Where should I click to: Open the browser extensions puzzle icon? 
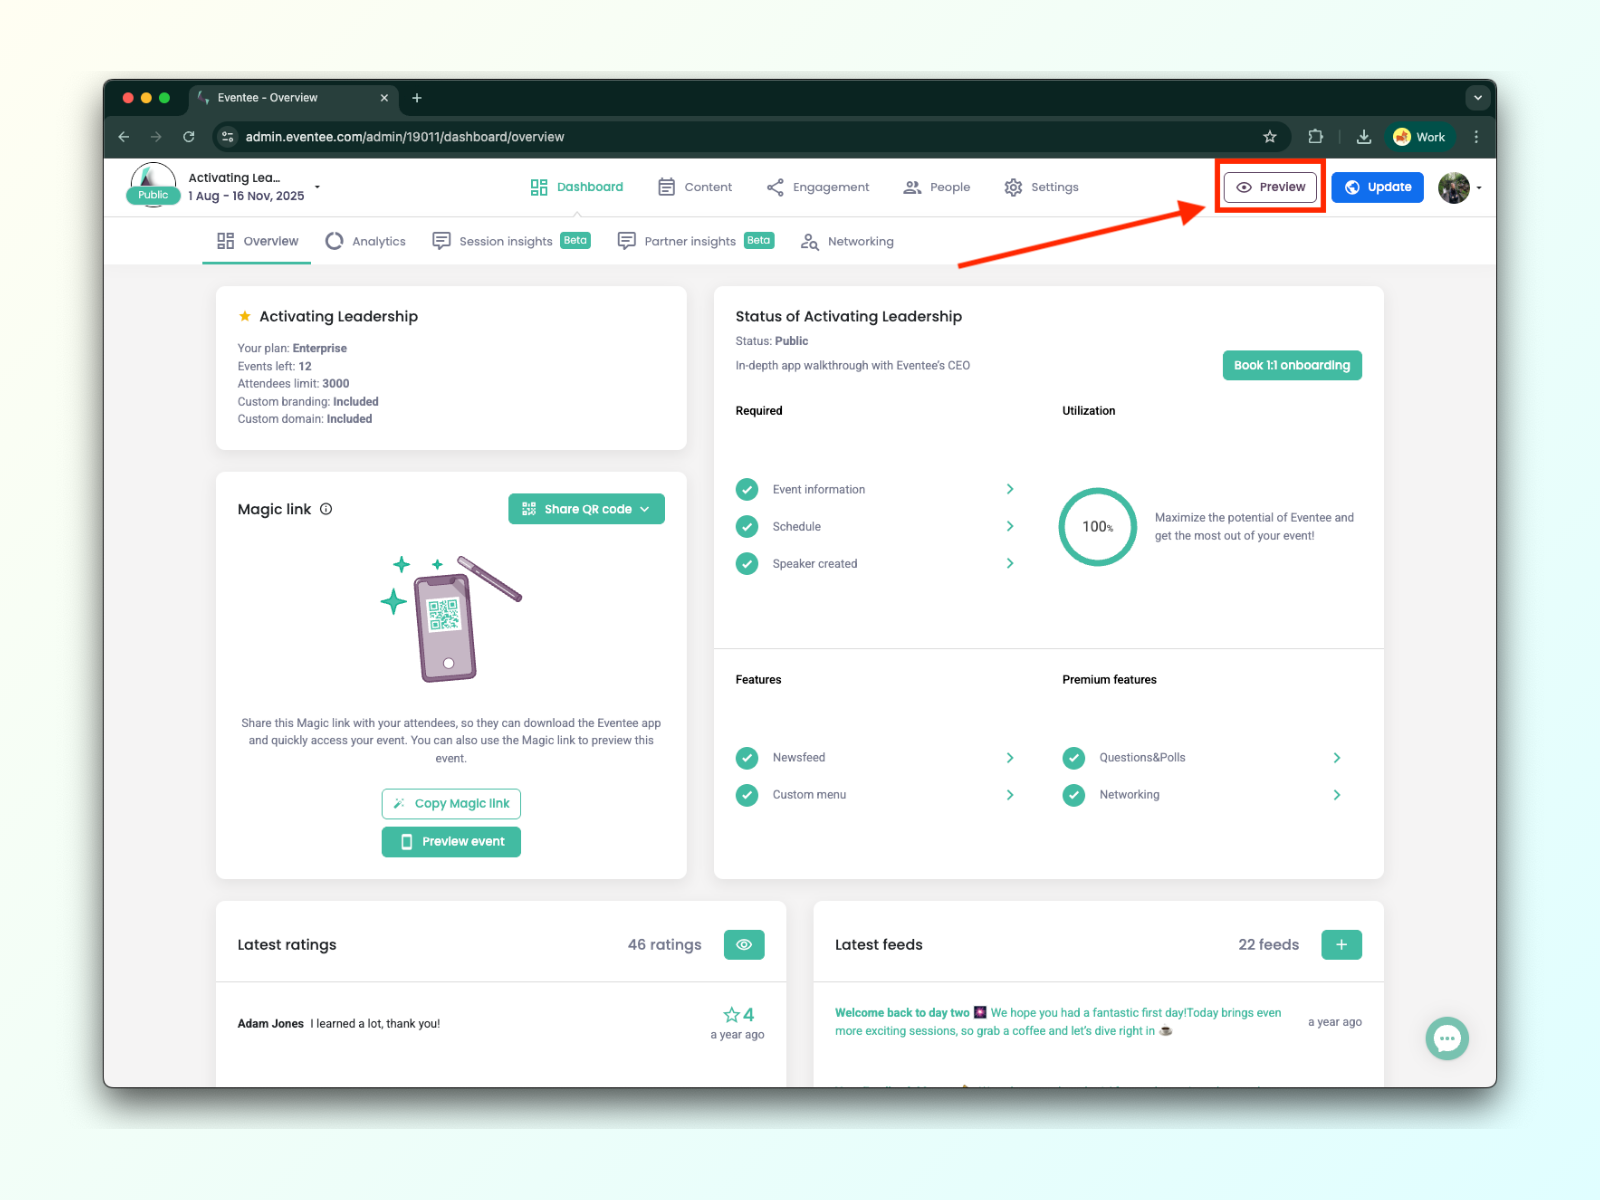click(x=1316, y=137)
